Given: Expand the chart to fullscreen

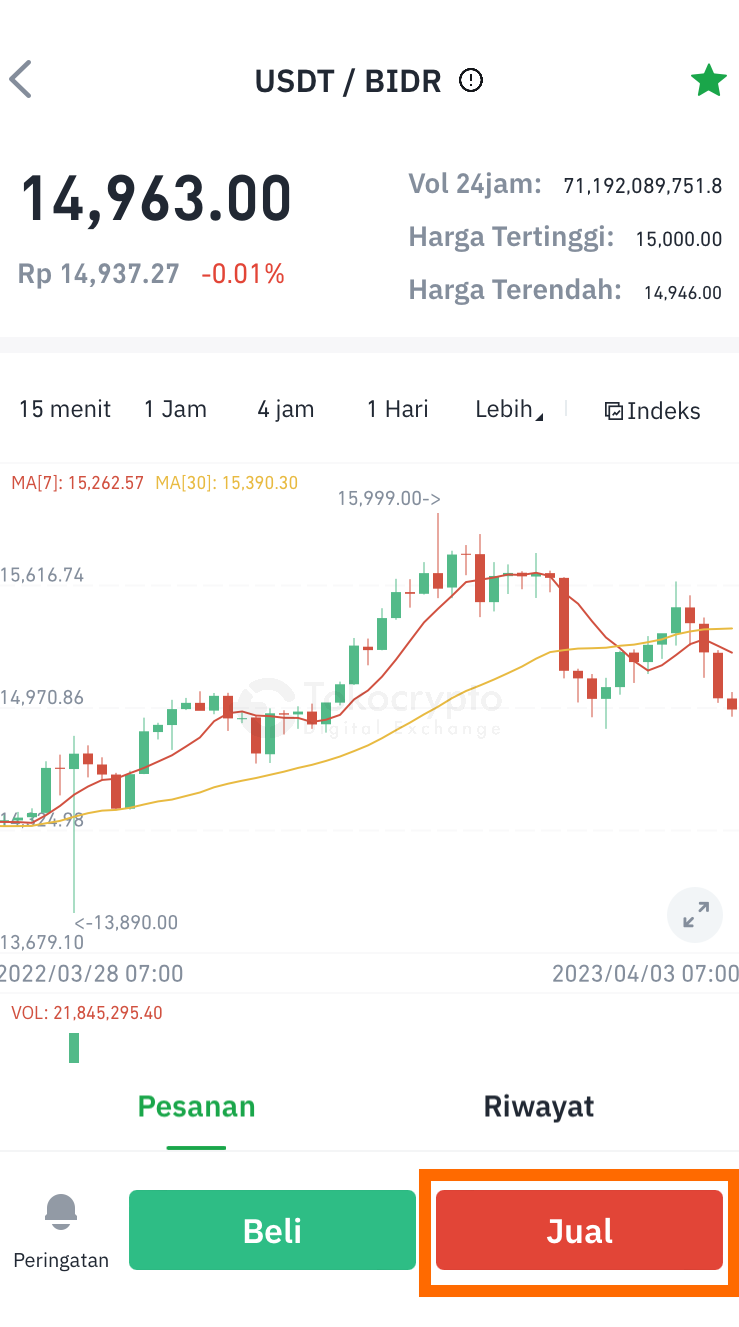Looking at the screenshot, I should 695,914.
